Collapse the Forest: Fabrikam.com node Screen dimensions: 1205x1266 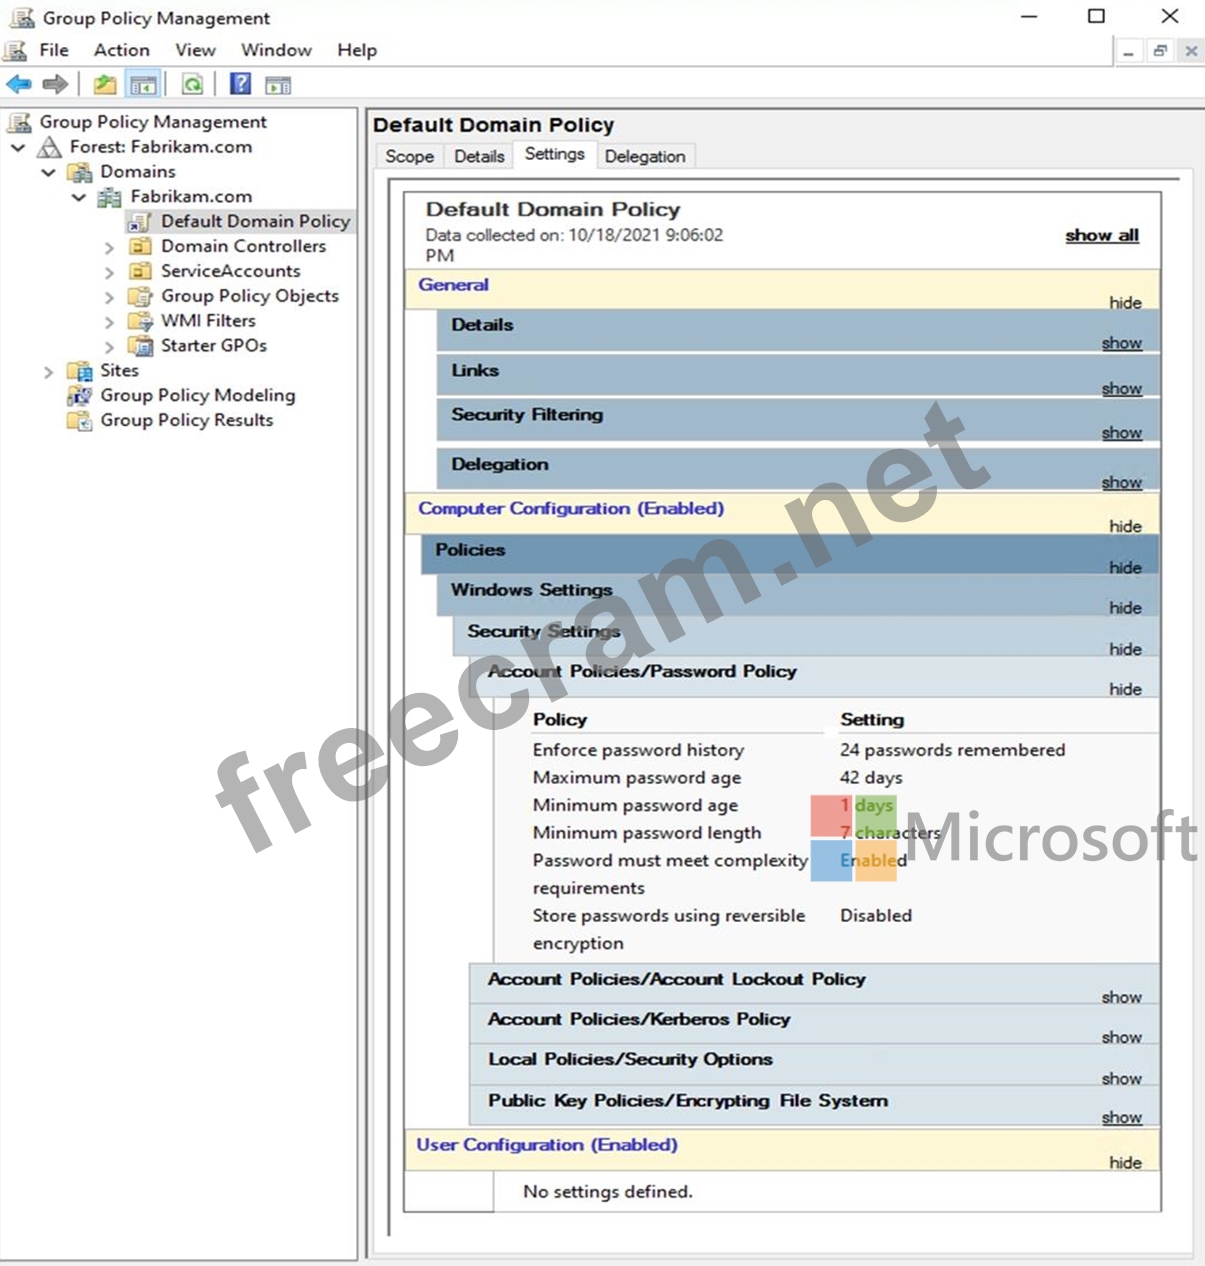(x=18, y=147)
